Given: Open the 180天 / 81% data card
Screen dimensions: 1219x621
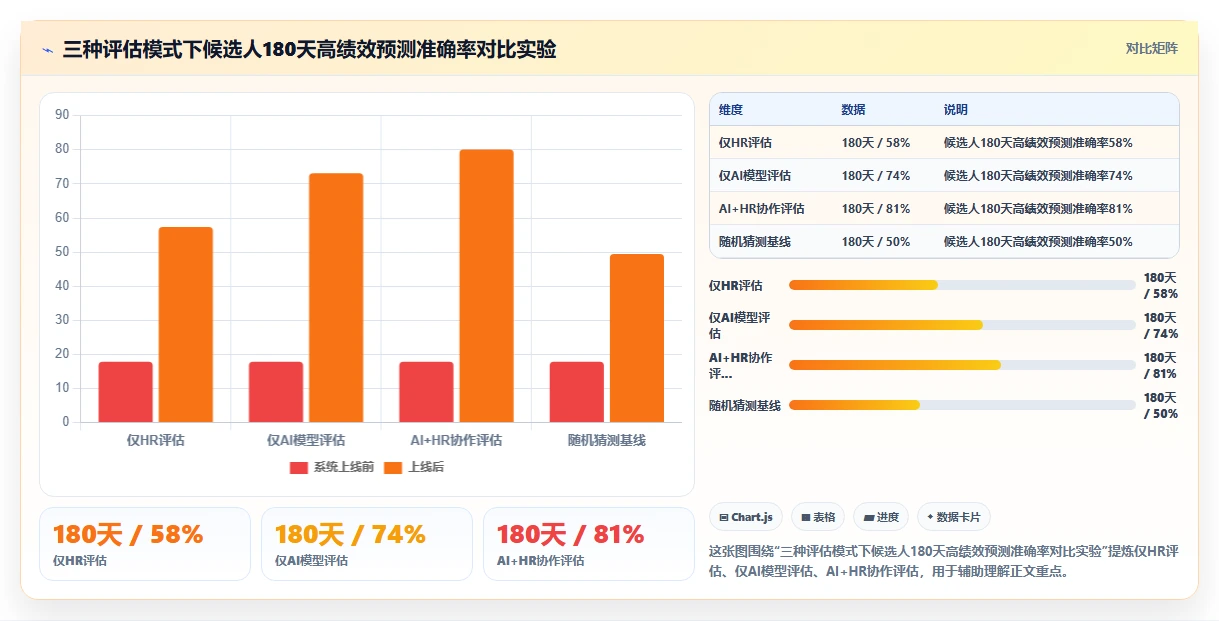Looking at the screenshot, I should click(x=589, y=544).
